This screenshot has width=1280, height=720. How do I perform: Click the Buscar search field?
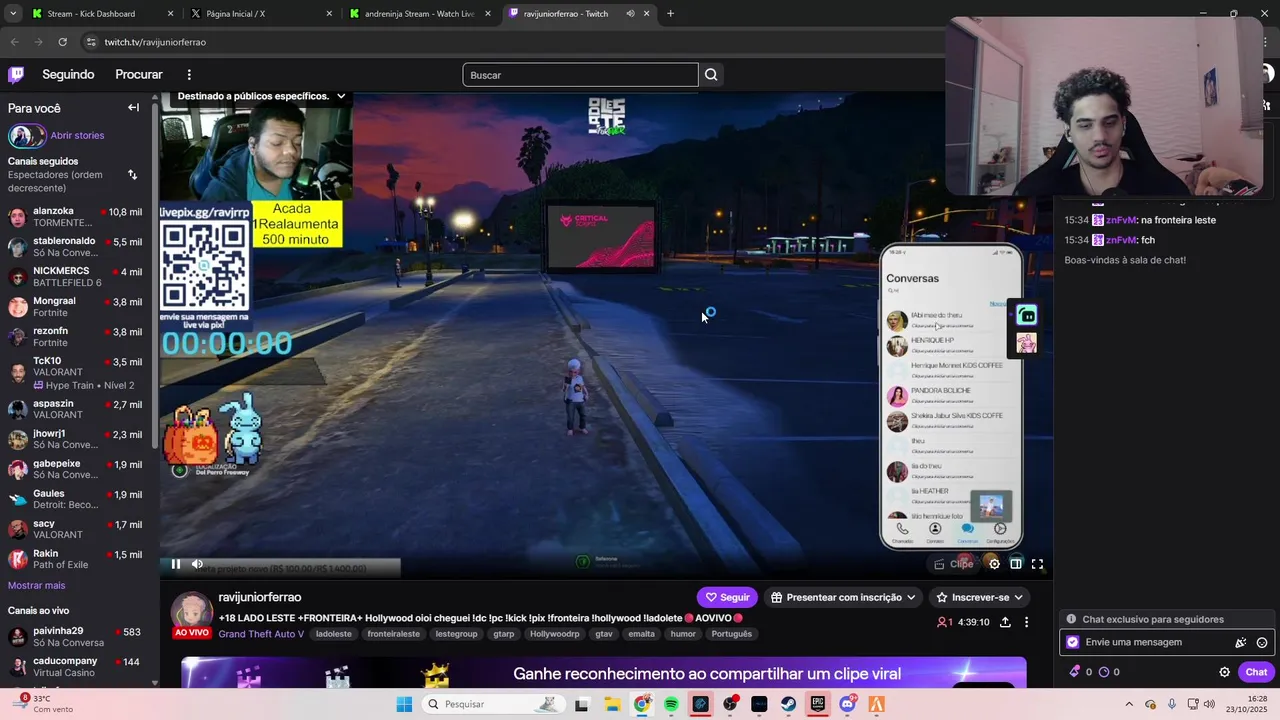click(x=580, y=75)
